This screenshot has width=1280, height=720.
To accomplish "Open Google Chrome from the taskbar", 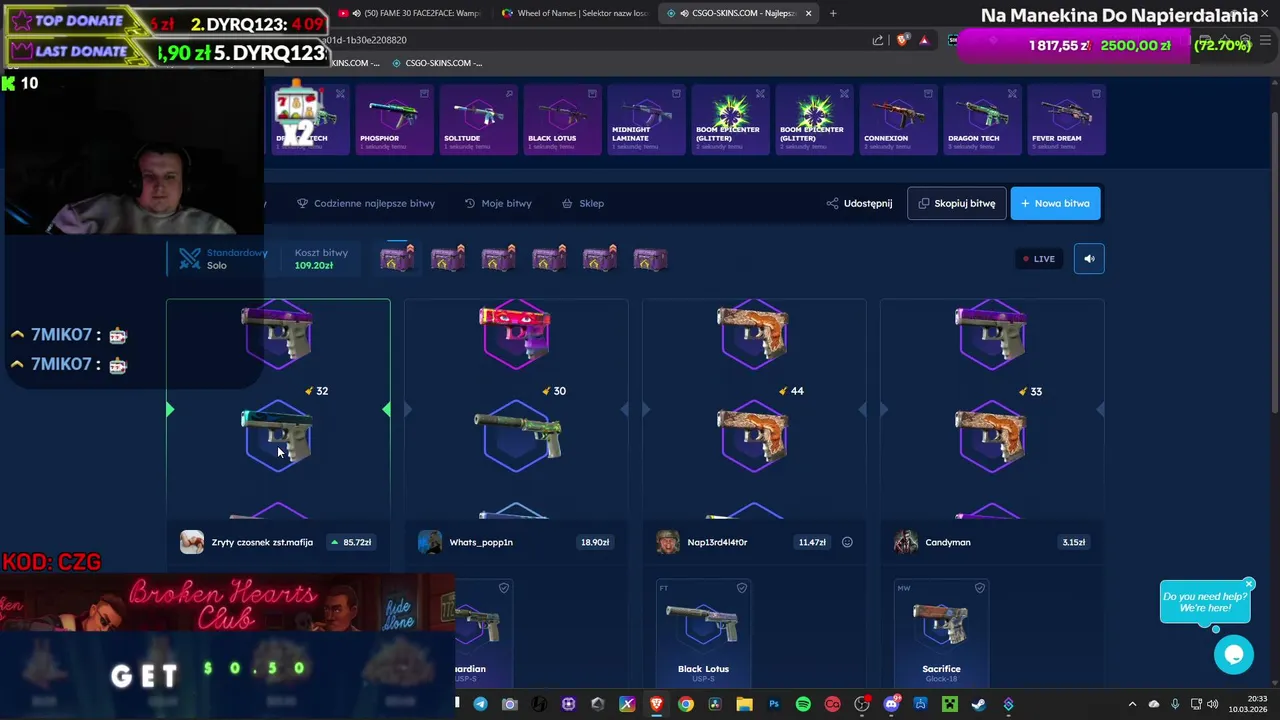I will (x=686, y=704).
